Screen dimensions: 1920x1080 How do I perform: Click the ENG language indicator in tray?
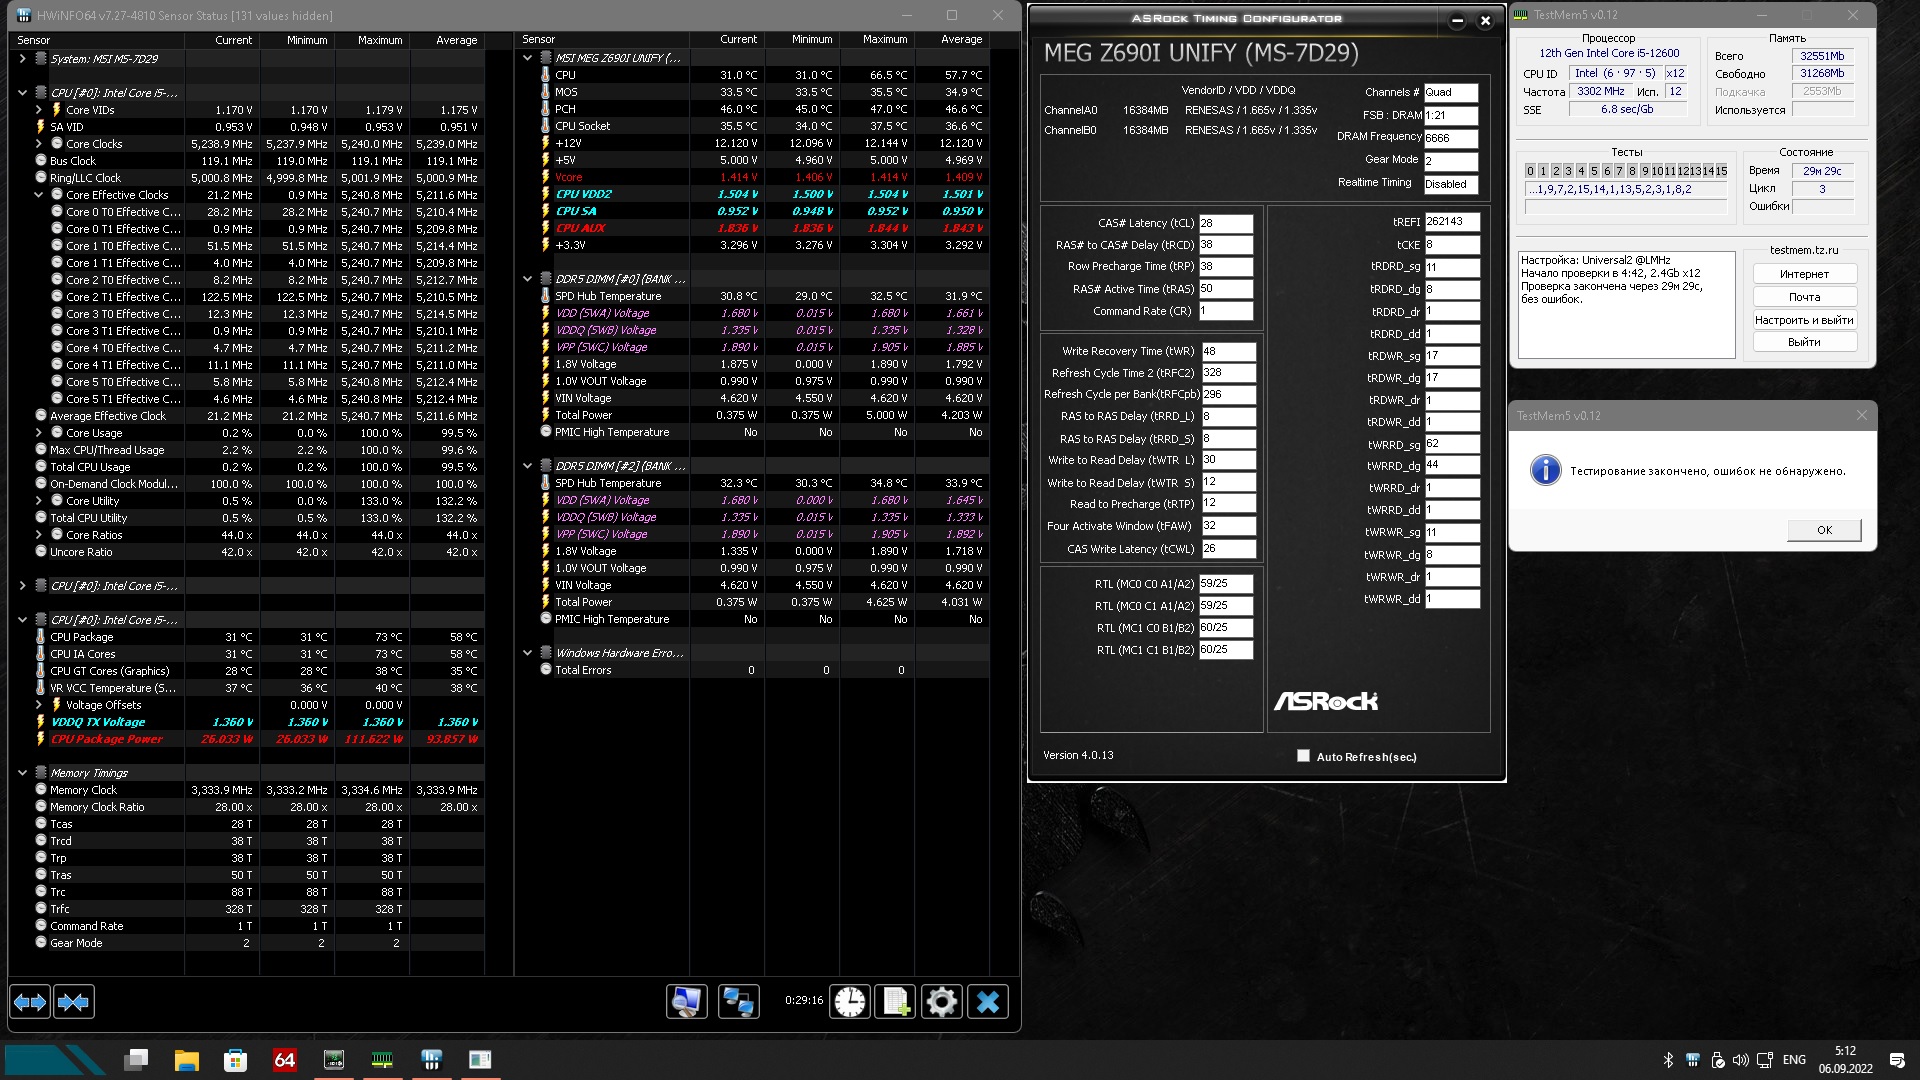(1794, 1060)
